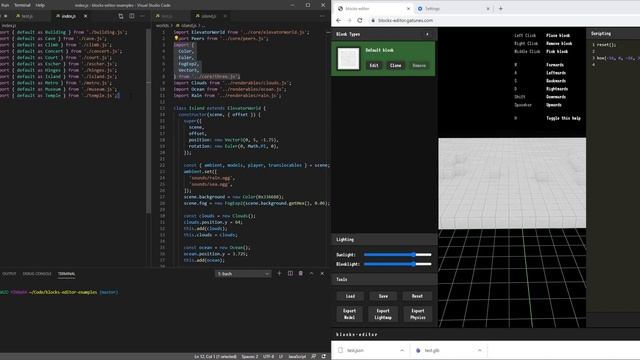Click the Export Lightmap button

tap(383, 314)
